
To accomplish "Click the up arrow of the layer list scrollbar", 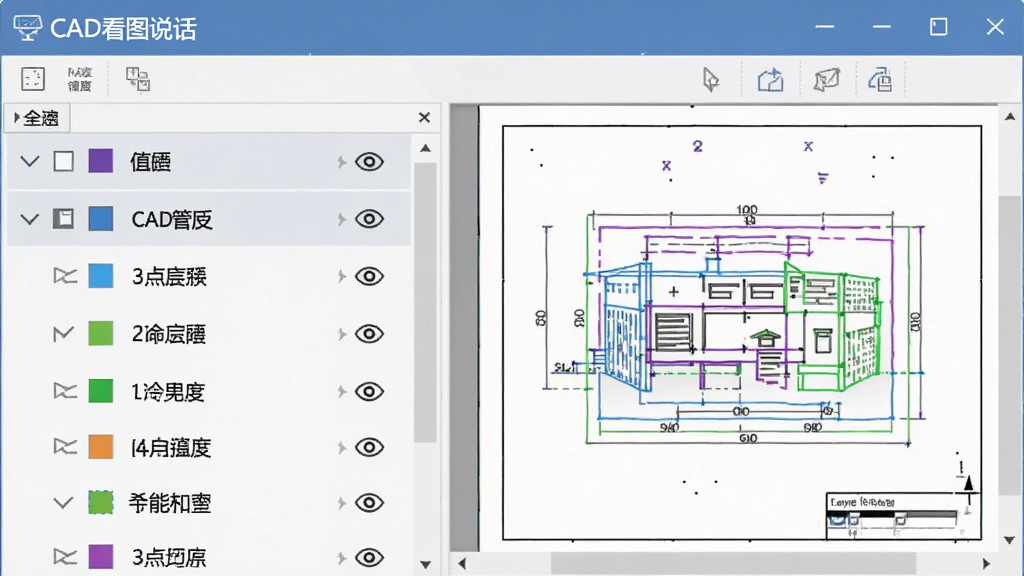I will (425, 148).
